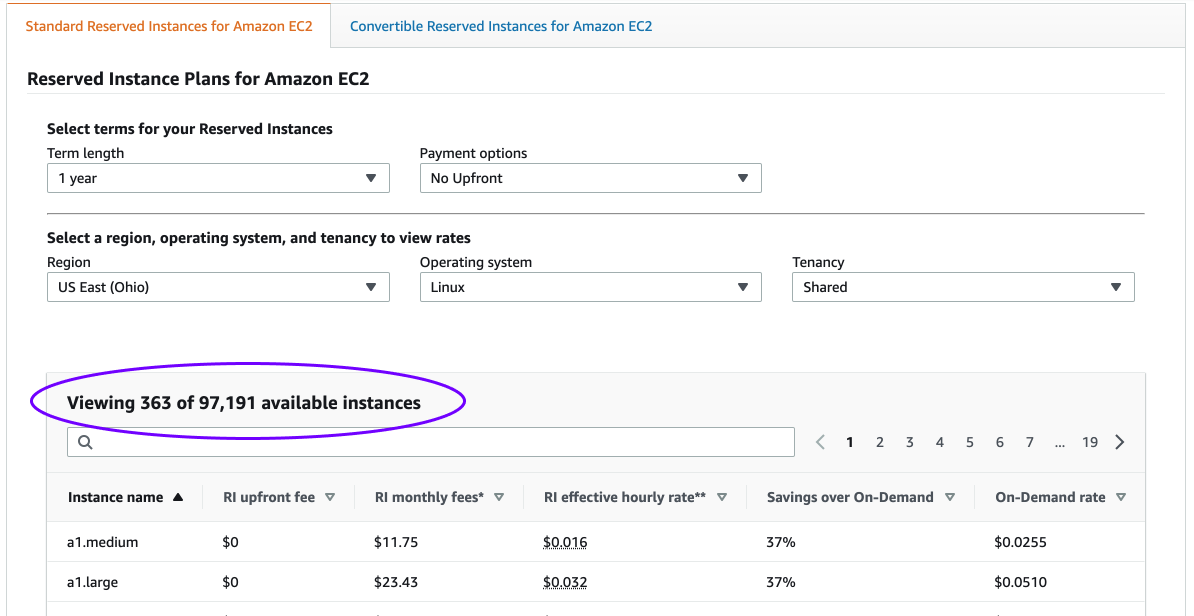Open the Region dropdown
Viewport: 1194px width, 616px height.
(218, 287)
